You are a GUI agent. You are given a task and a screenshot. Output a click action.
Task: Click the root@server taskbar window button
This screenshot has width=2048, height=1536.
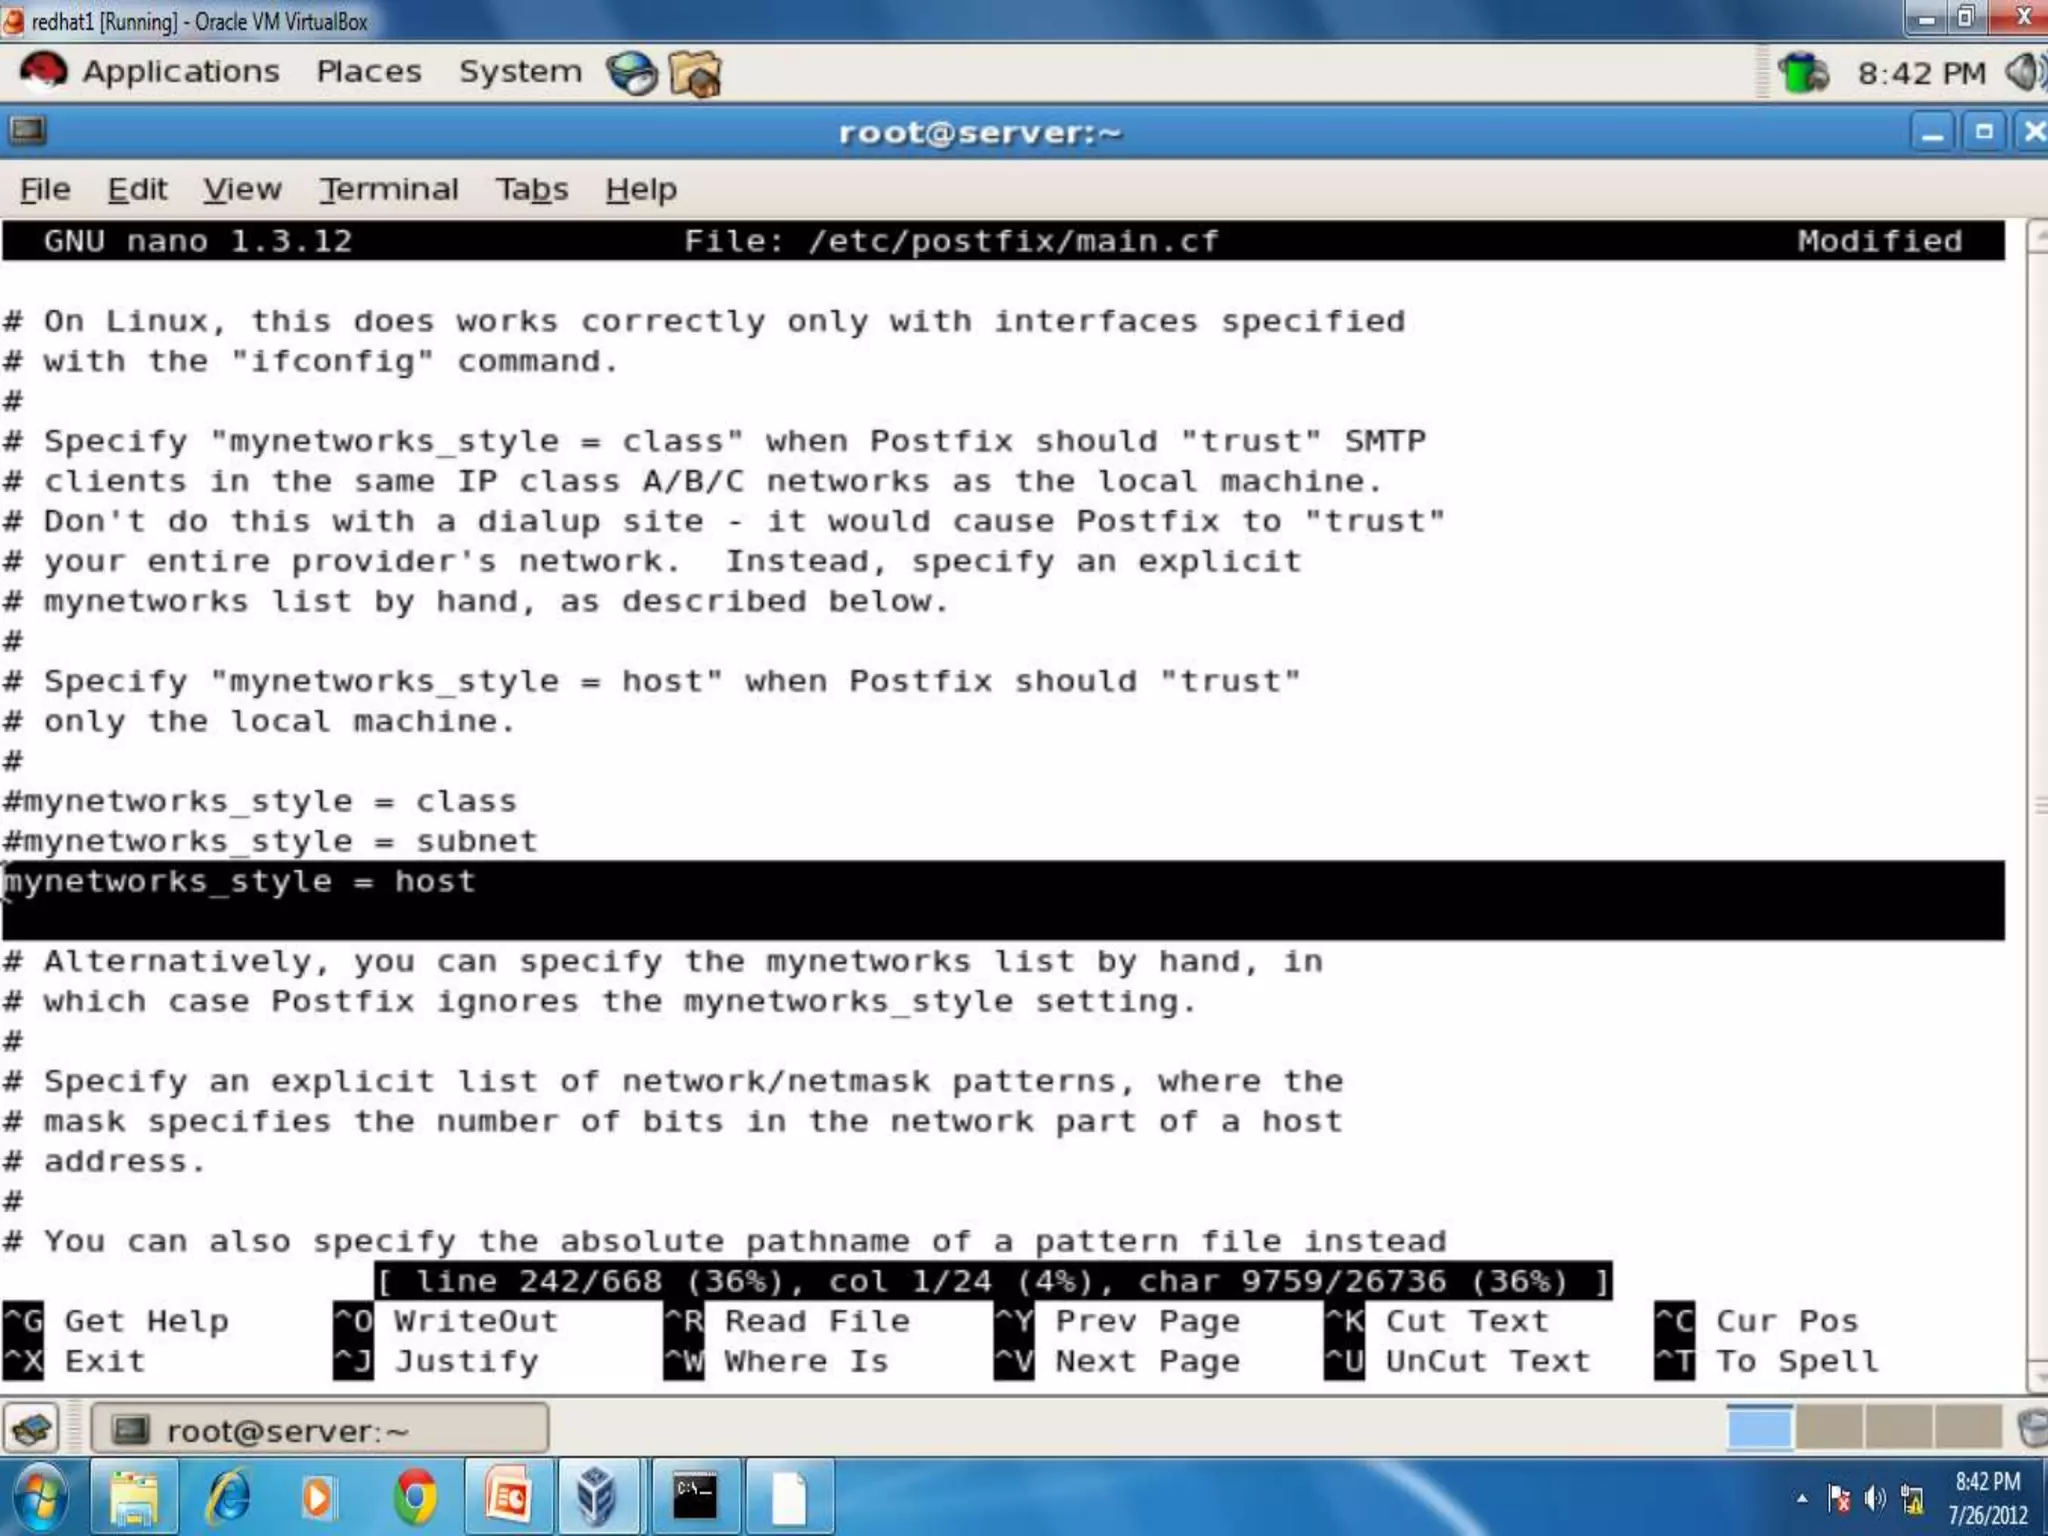point(319,1430)
